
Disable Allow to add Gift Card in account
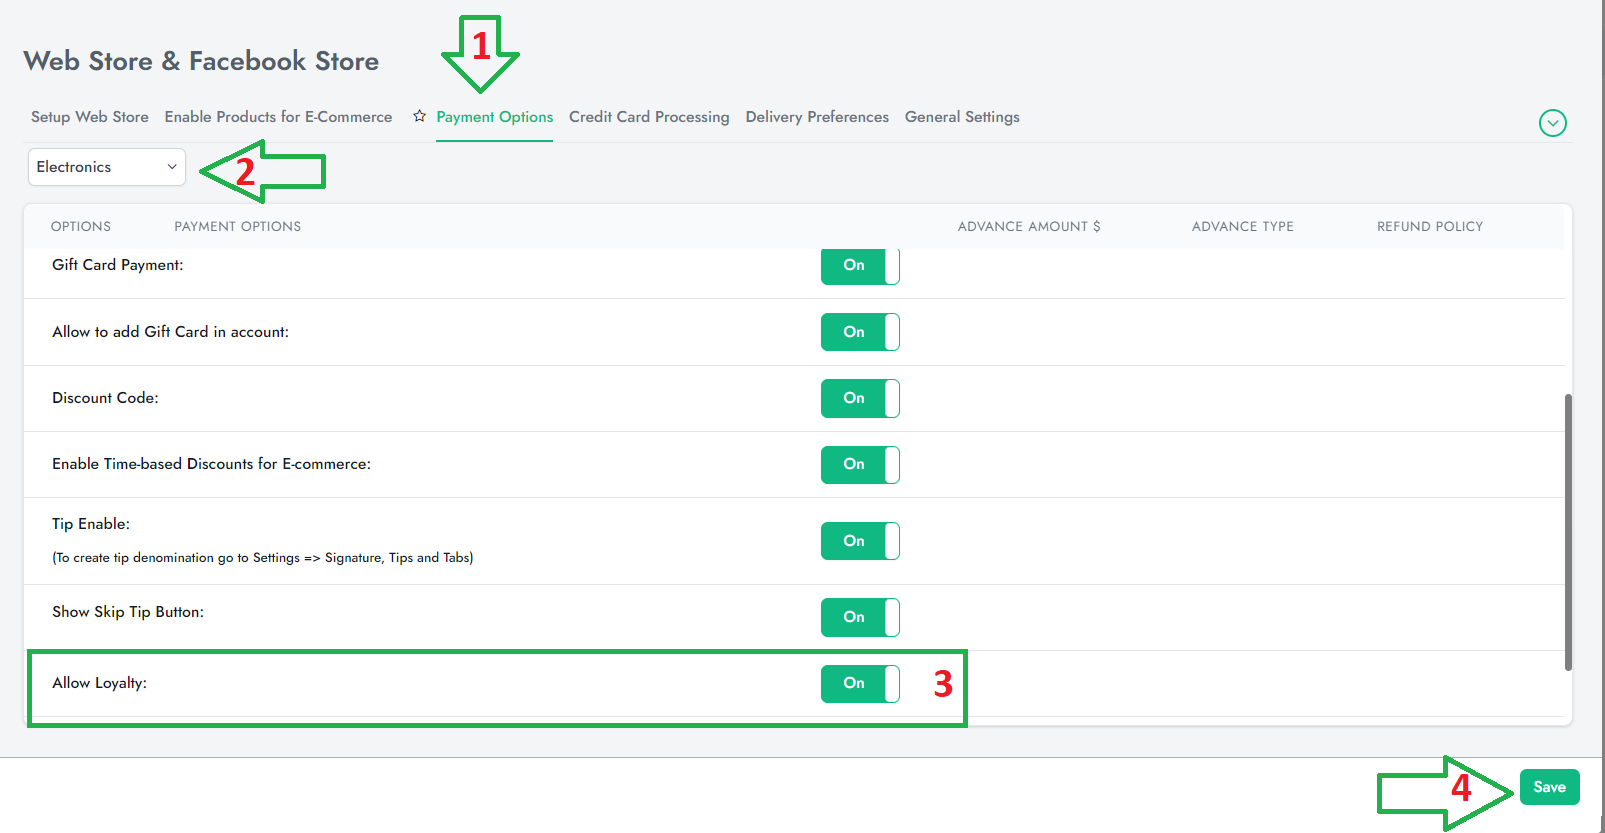tap(860, 332)
